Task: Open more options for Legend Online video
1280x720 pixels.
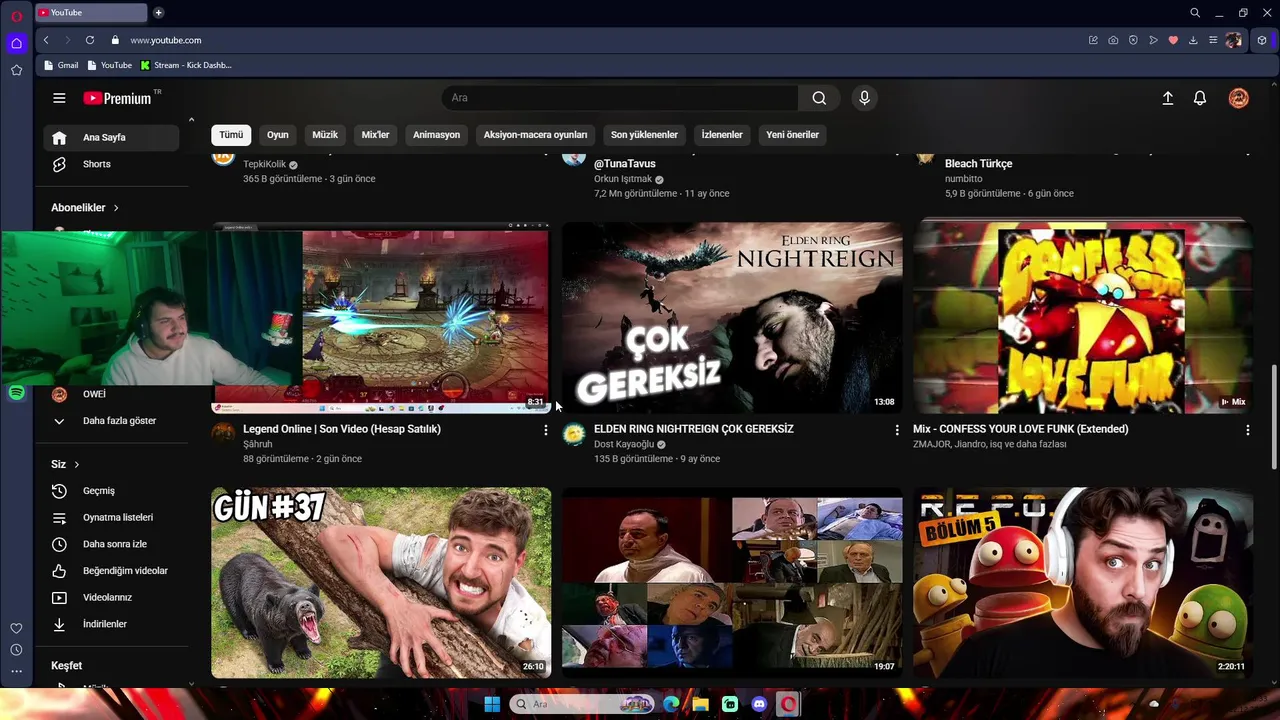Action: (x=545, y=430)
